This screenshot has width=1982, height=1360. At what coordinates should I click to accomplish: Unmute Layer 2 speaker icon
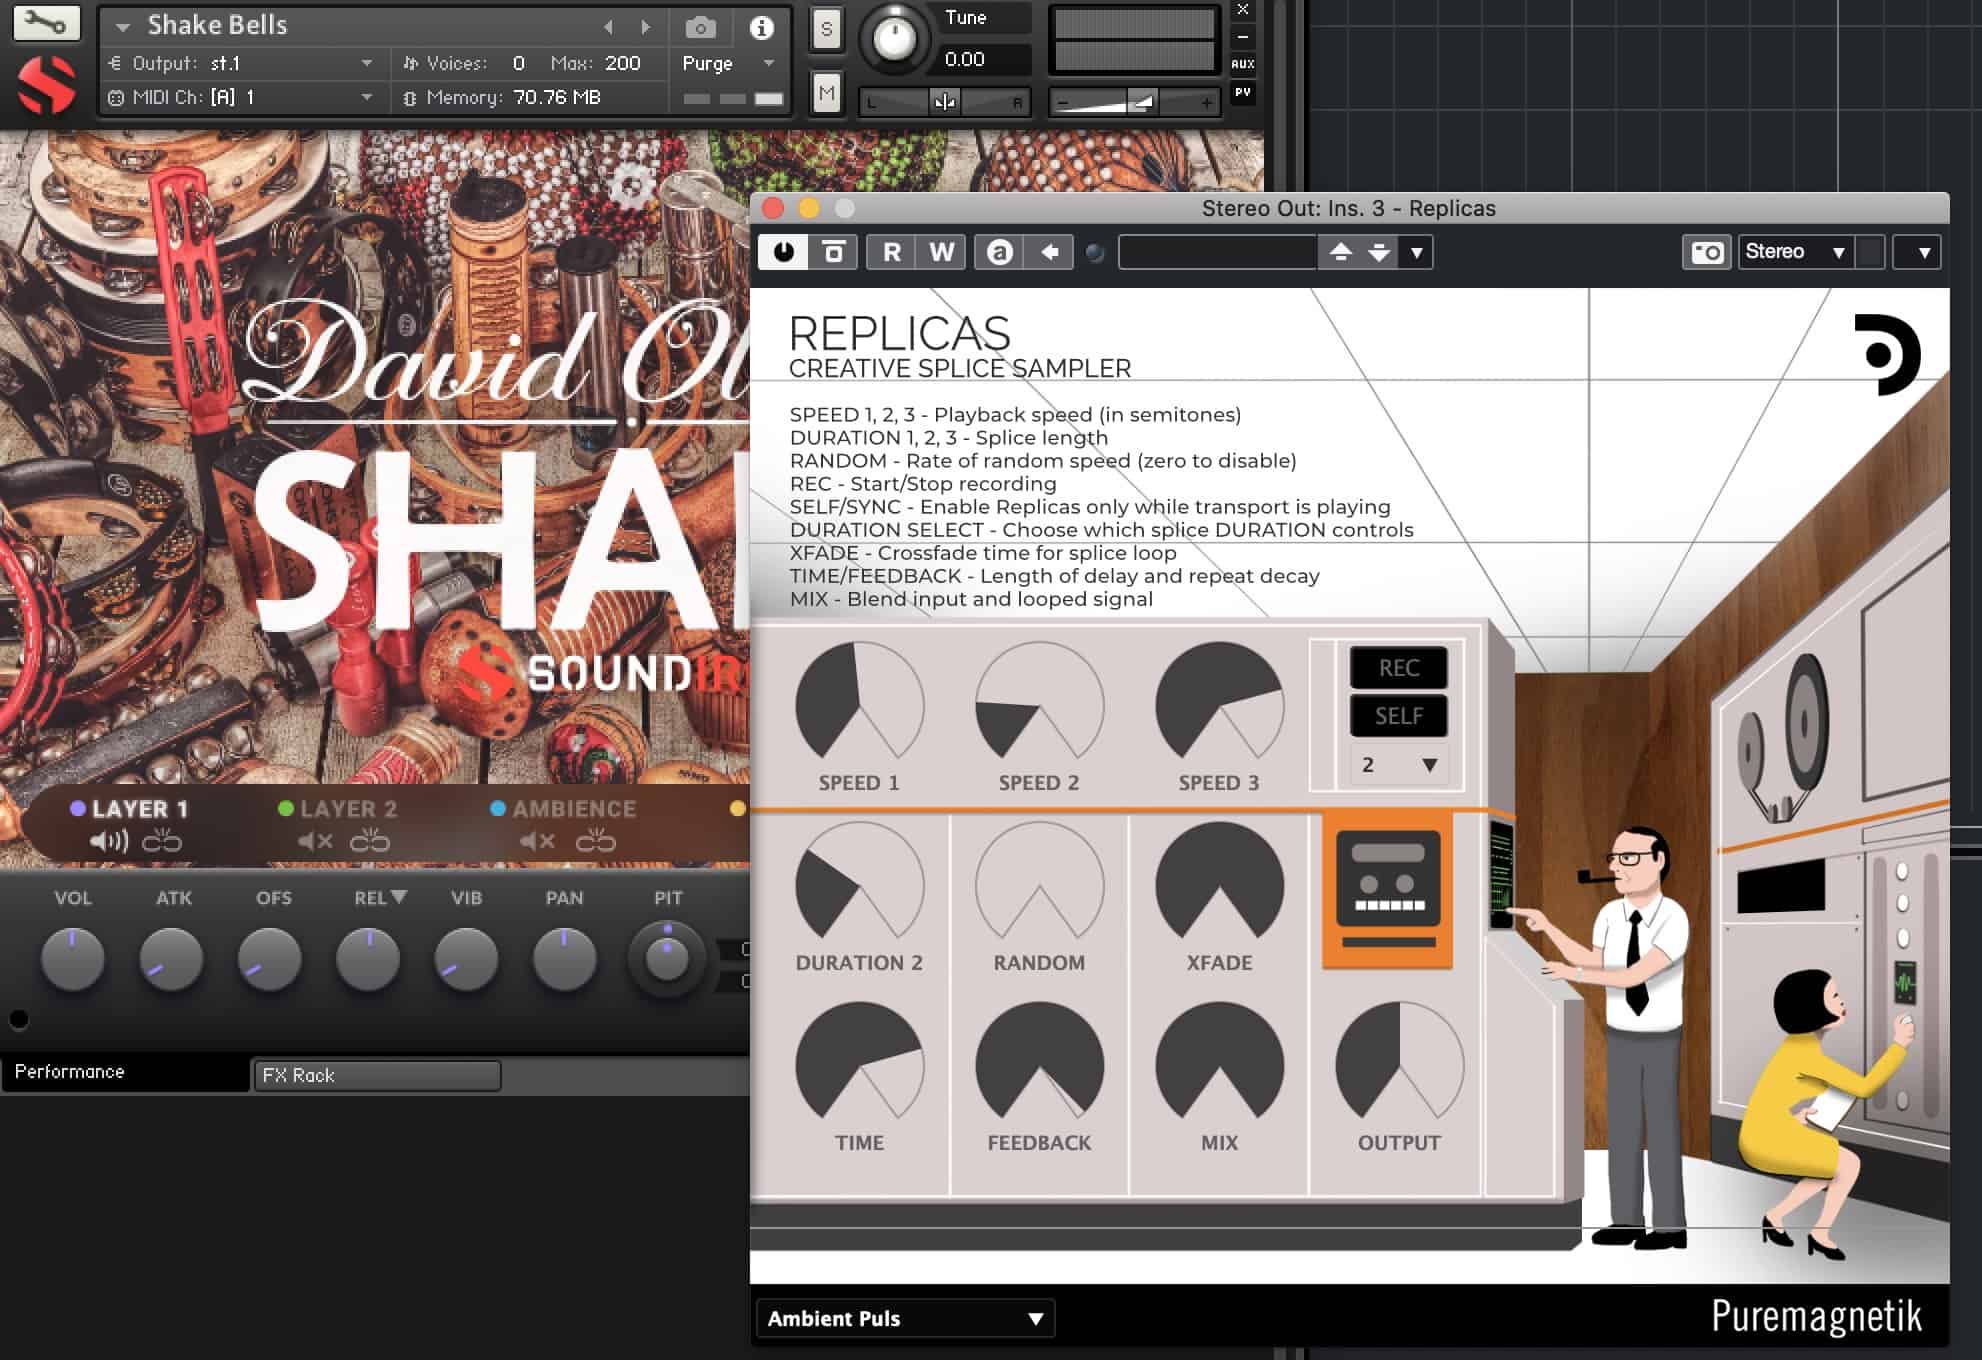[x=316, y=841]
